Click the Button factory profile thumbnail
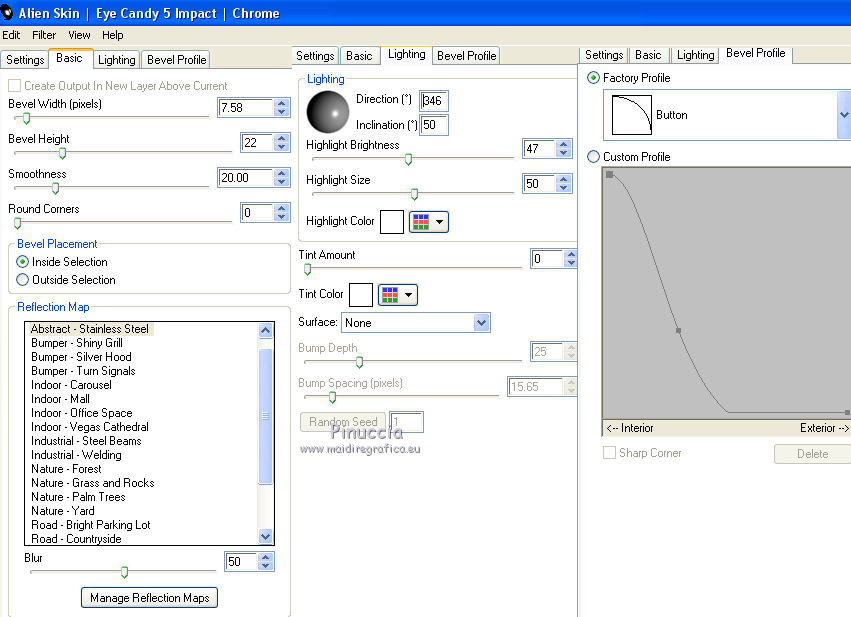Viewport: 851px width, 617px height. tap(632, 115)
